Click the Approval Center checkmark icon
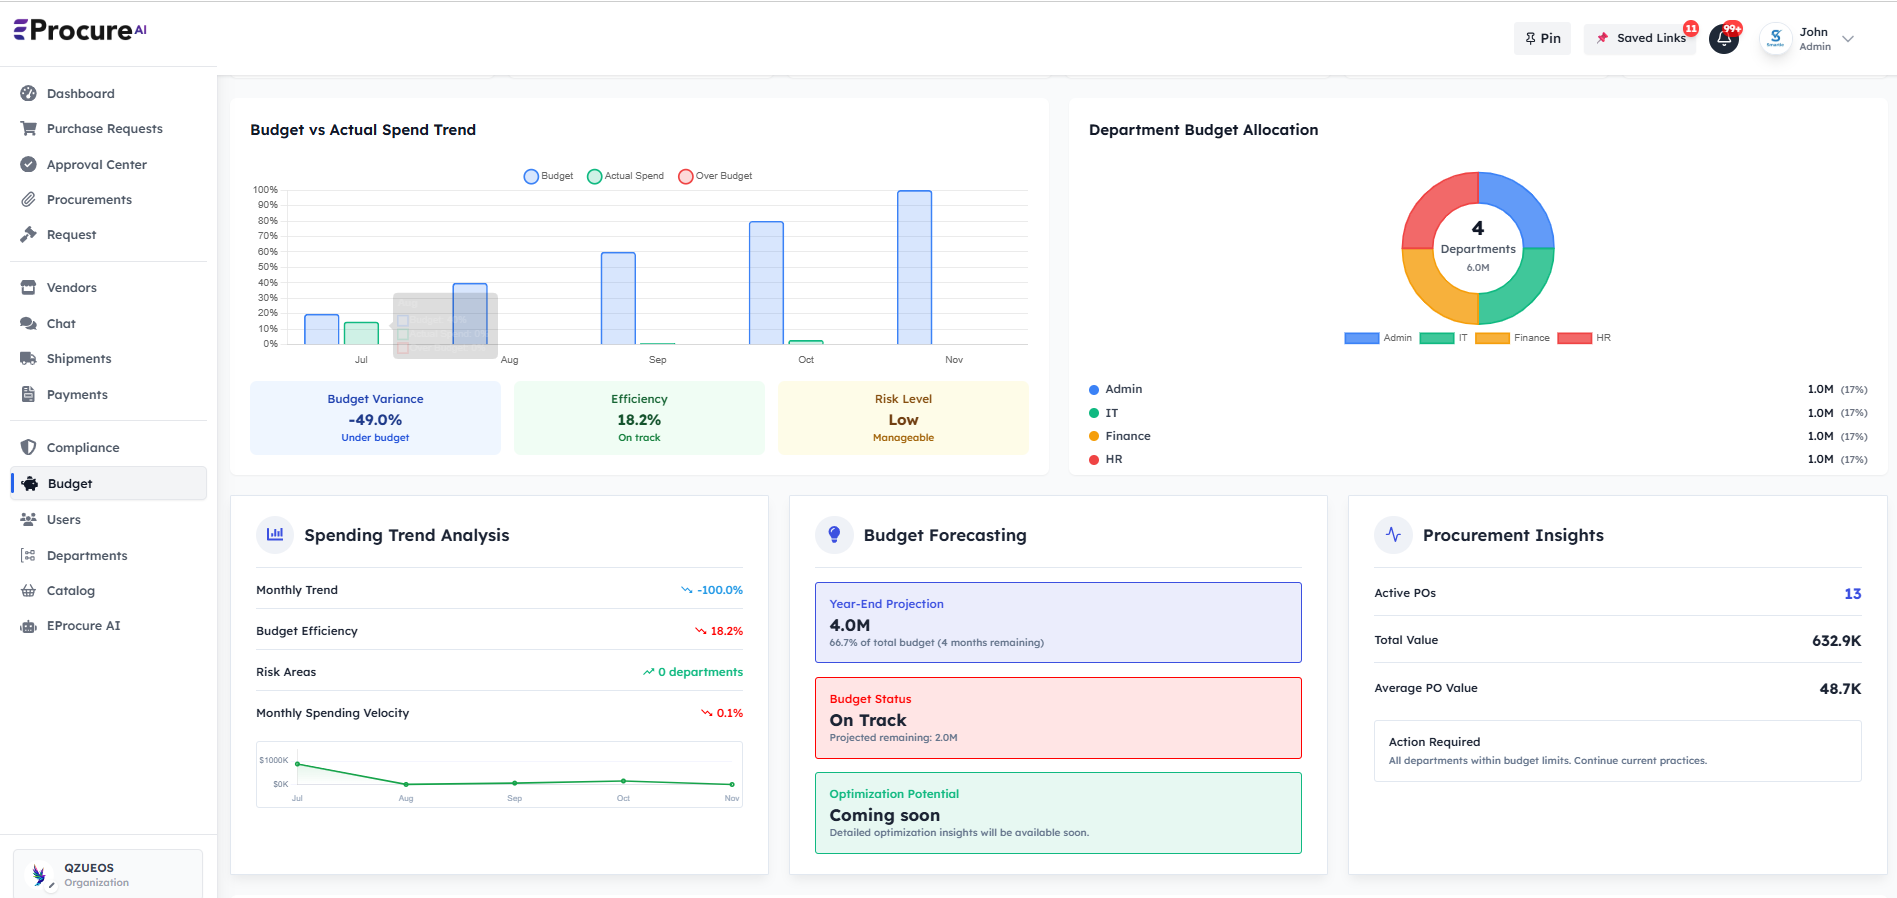Image resolution: width=1897 pixels, height=898 pixels. (x=28, y=165)
